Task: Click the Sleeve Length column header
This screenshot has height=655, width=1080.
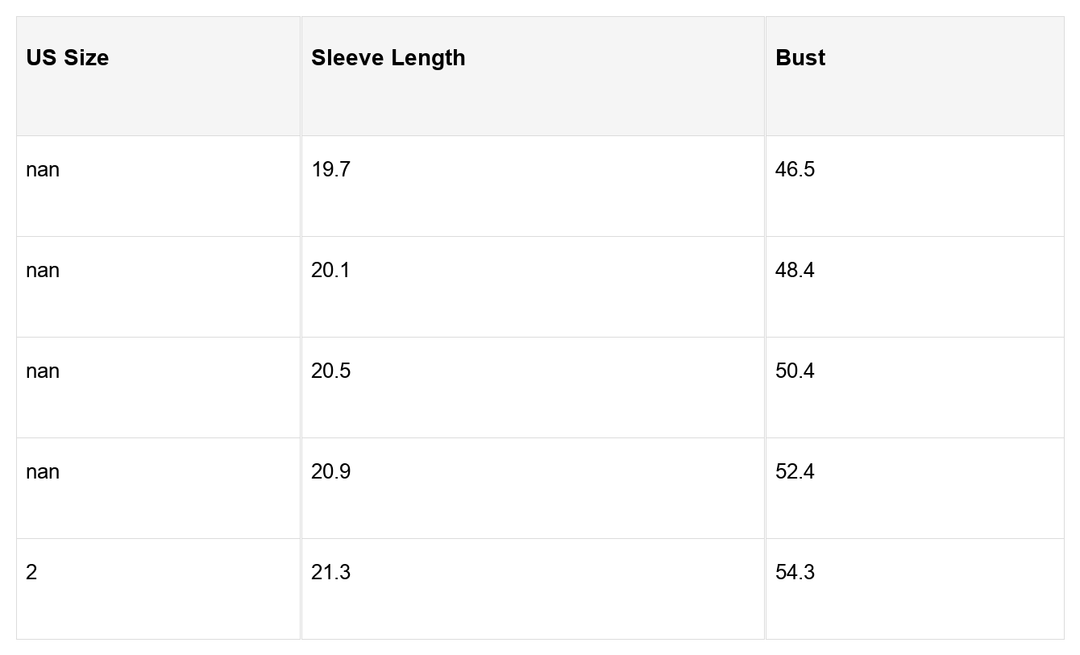Action: pyautogui.click(x=388, y=58)
